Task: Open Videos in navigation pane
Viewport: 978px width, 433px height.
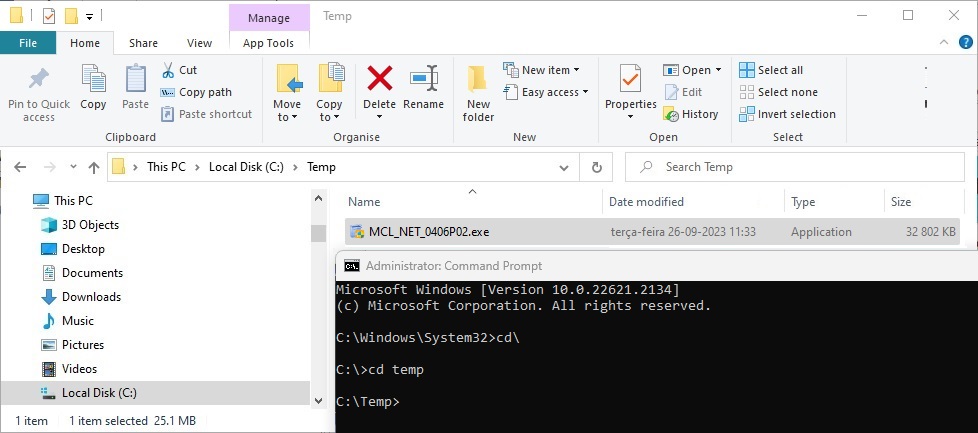Action: [x=69, y=369]
